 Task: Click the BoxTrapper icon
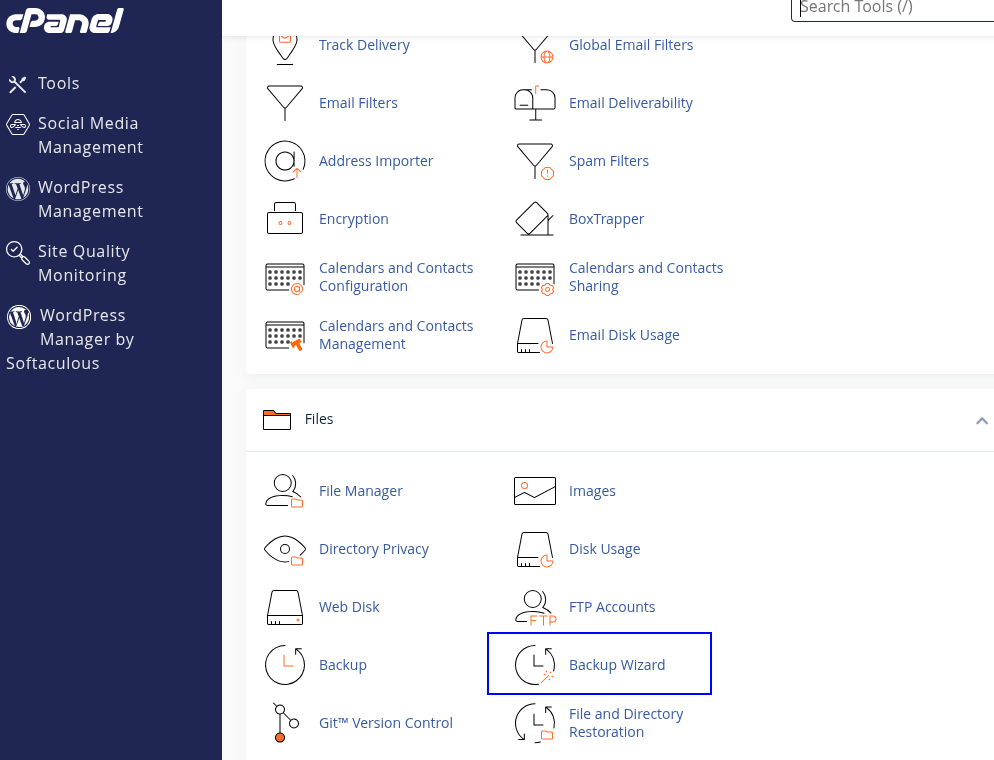[534, 219]
